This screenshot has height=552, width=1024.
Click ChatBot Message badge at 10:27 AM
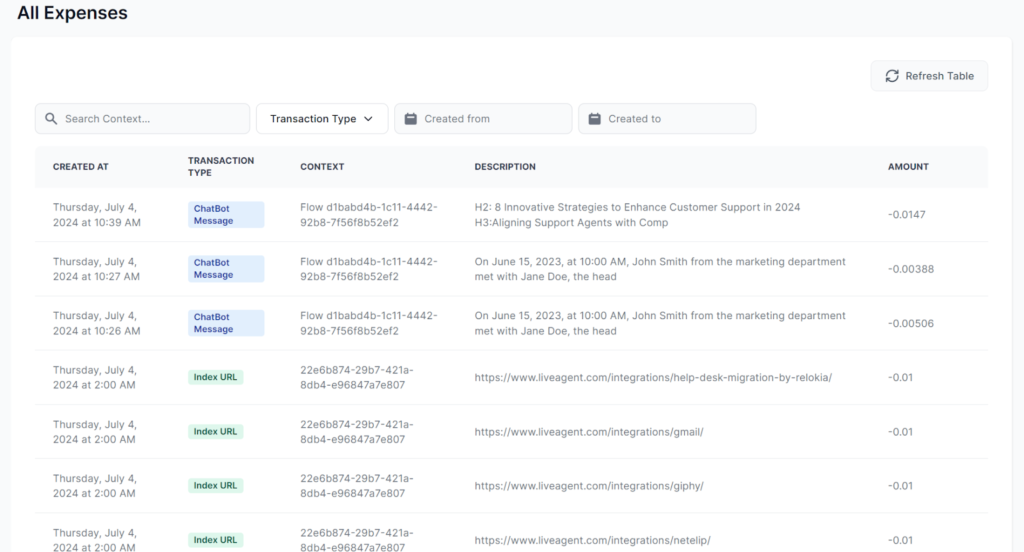coord(226,268)
